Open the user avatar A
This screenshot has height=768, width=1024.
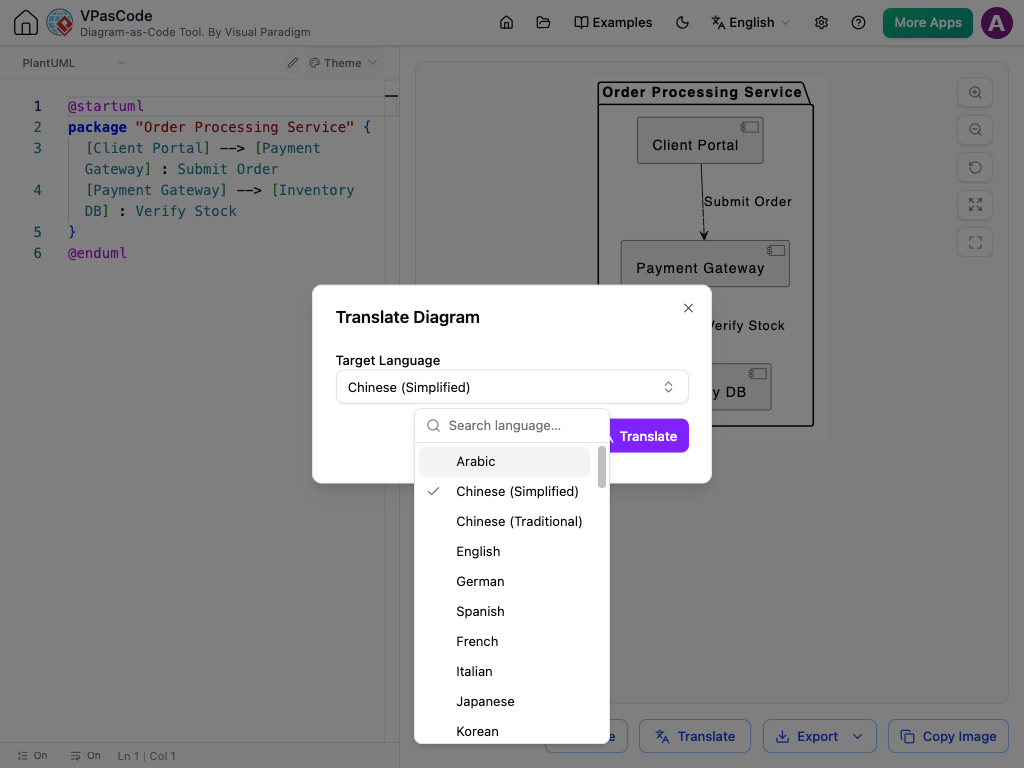(997, 23)
